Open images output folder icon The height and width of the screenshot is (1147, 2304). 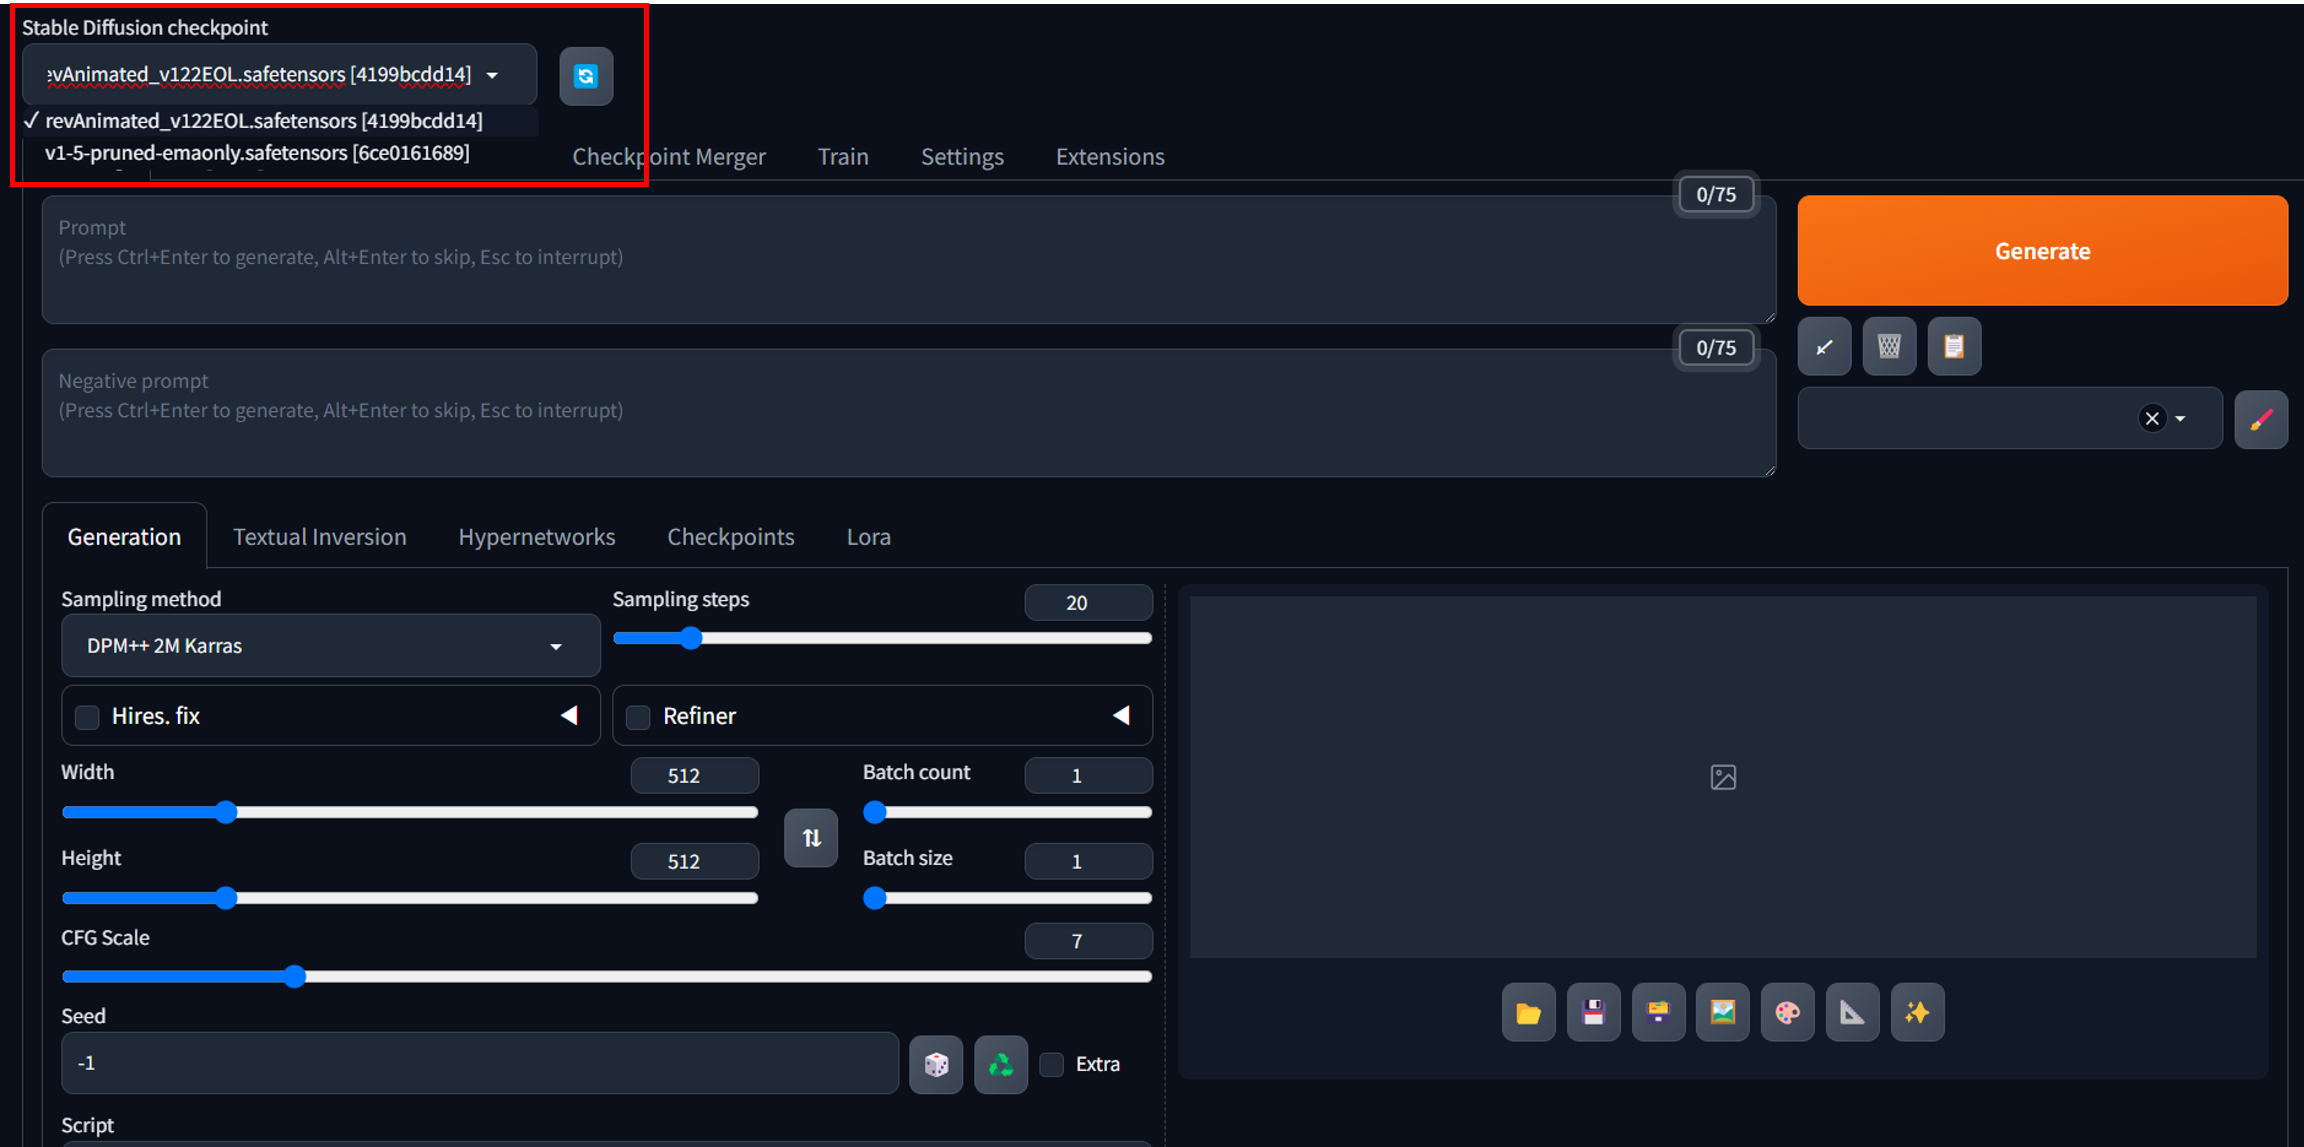tap(1528, 1013)
